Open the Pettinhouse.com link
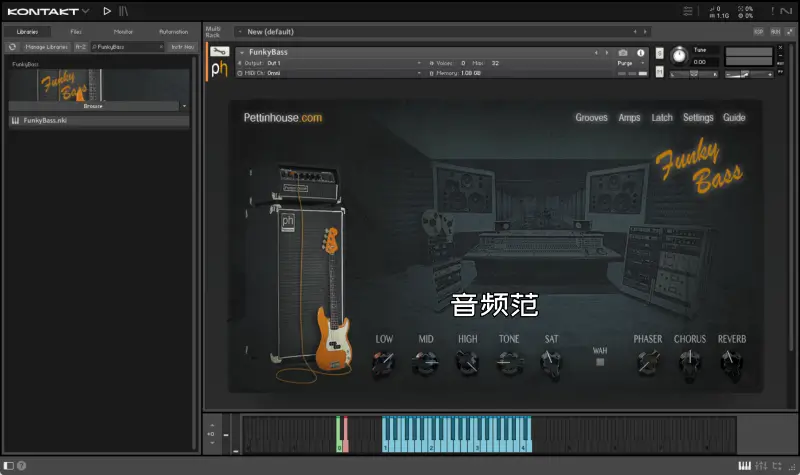 coord(283,118)
